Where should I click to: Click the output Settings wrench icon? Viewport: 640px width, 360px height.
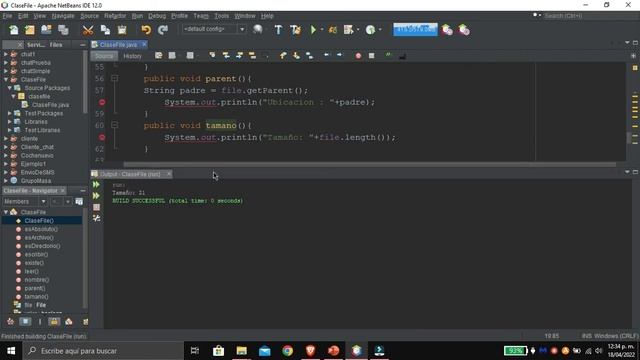click(96, 218)
